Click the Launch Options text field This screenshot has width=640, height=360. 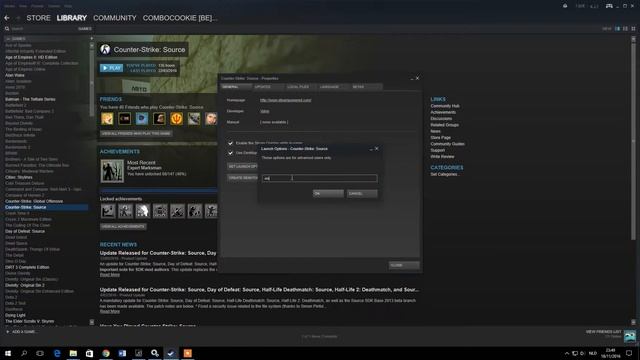click(x=319, y=178)
